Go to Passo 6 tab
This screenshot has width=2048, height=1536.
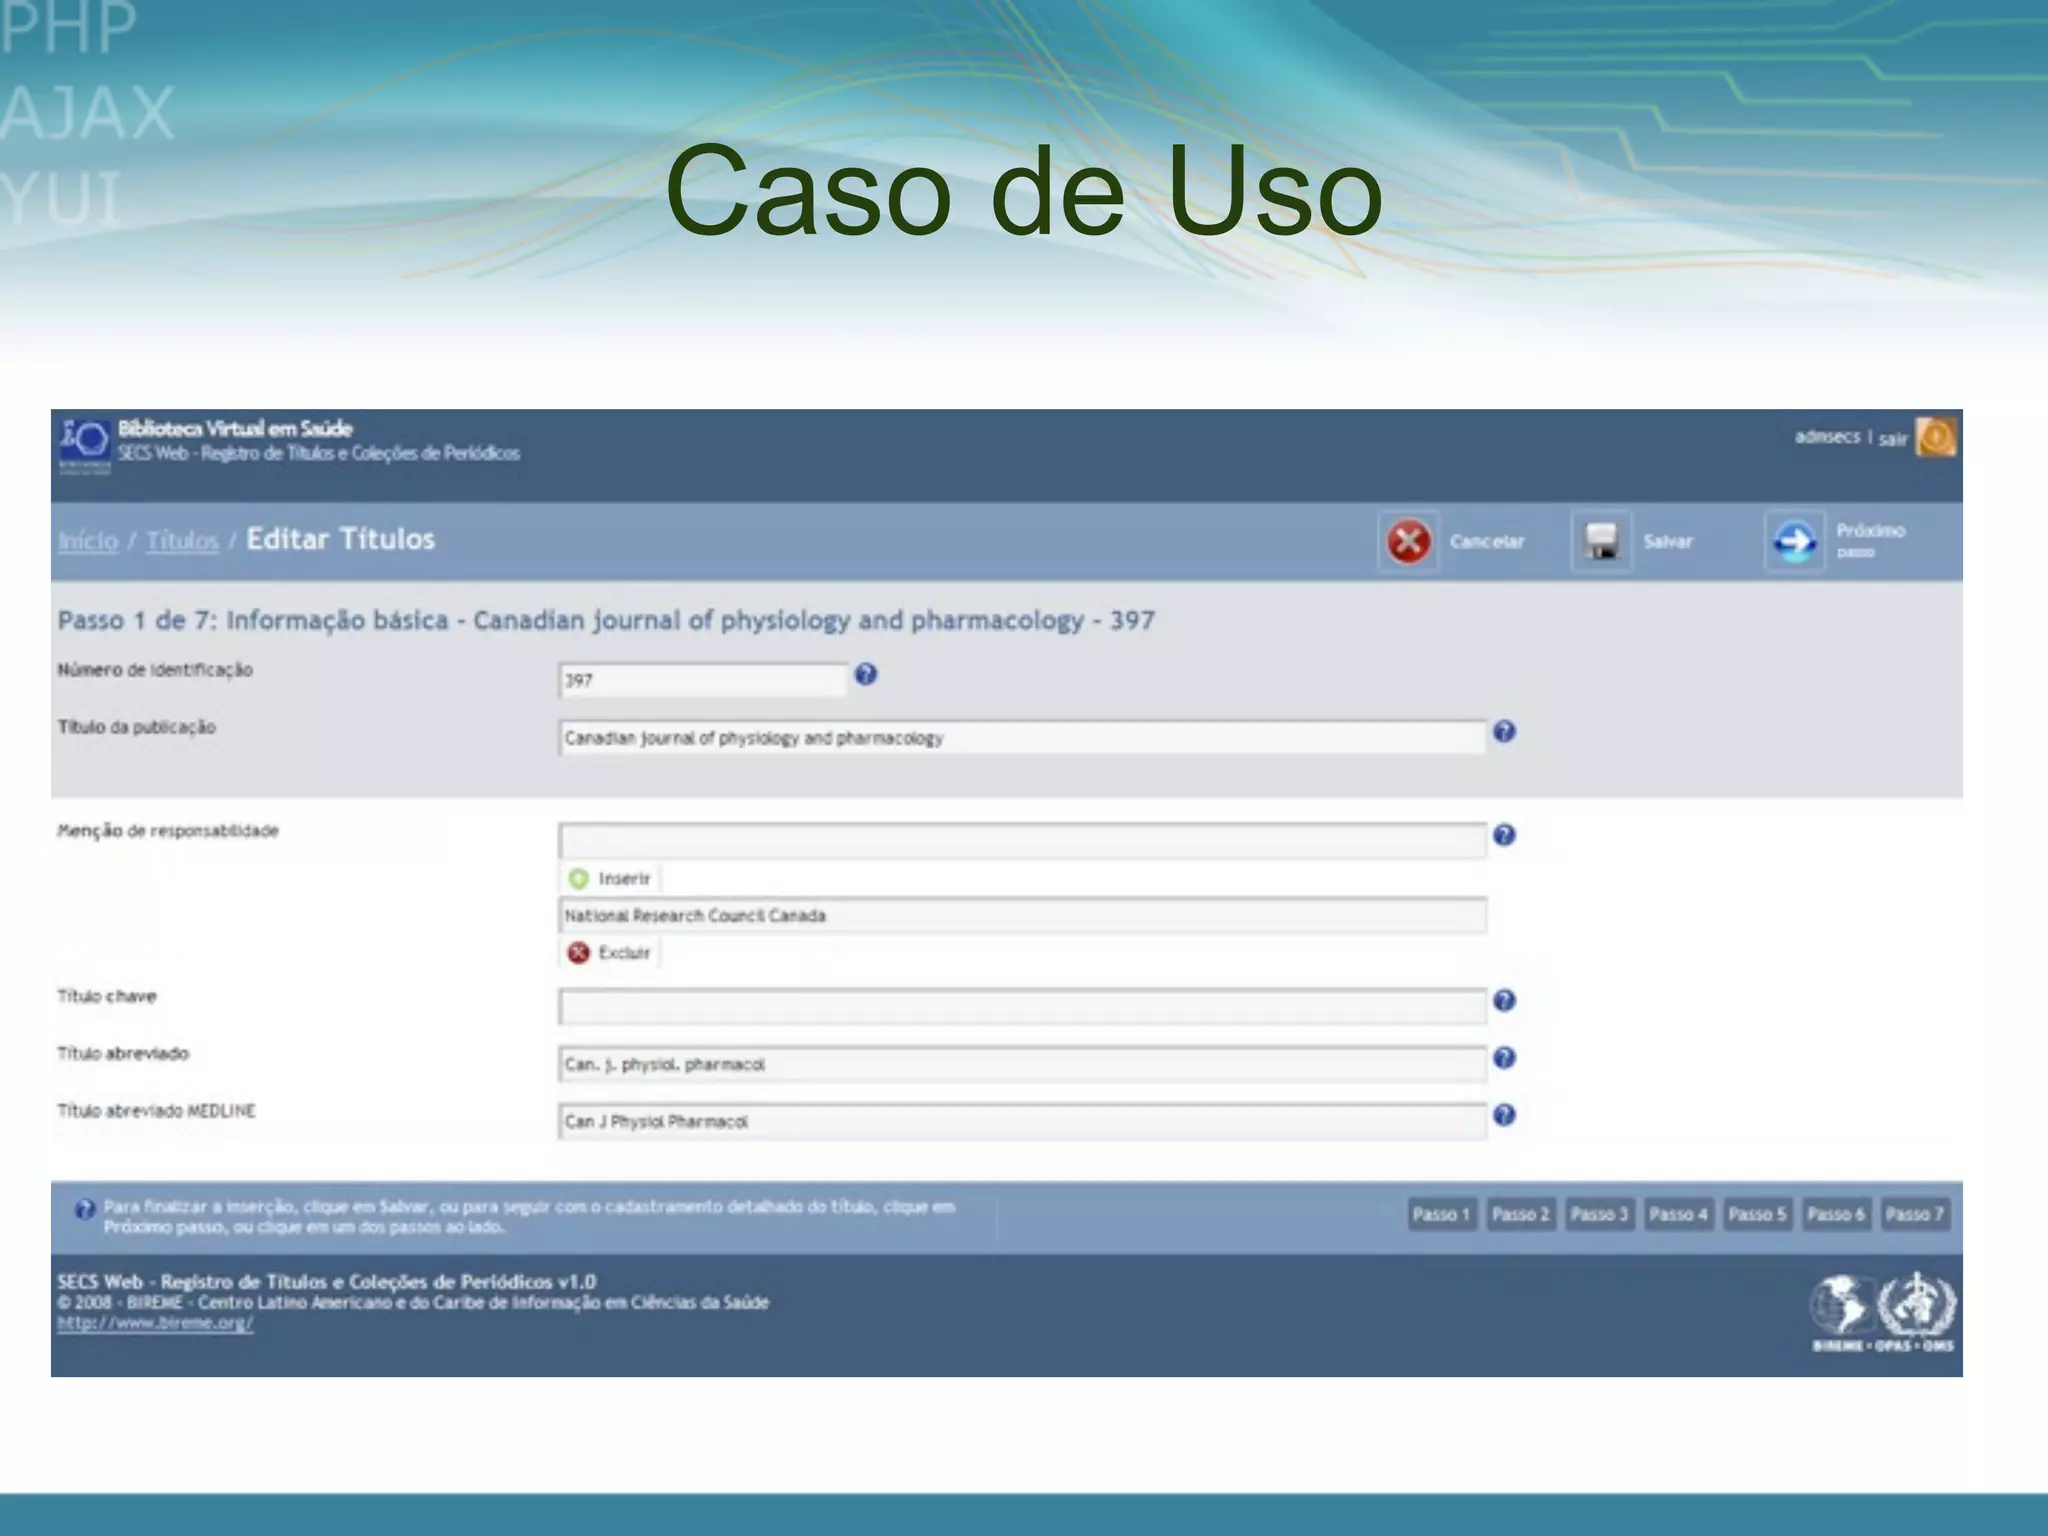pos(1837,1215)
